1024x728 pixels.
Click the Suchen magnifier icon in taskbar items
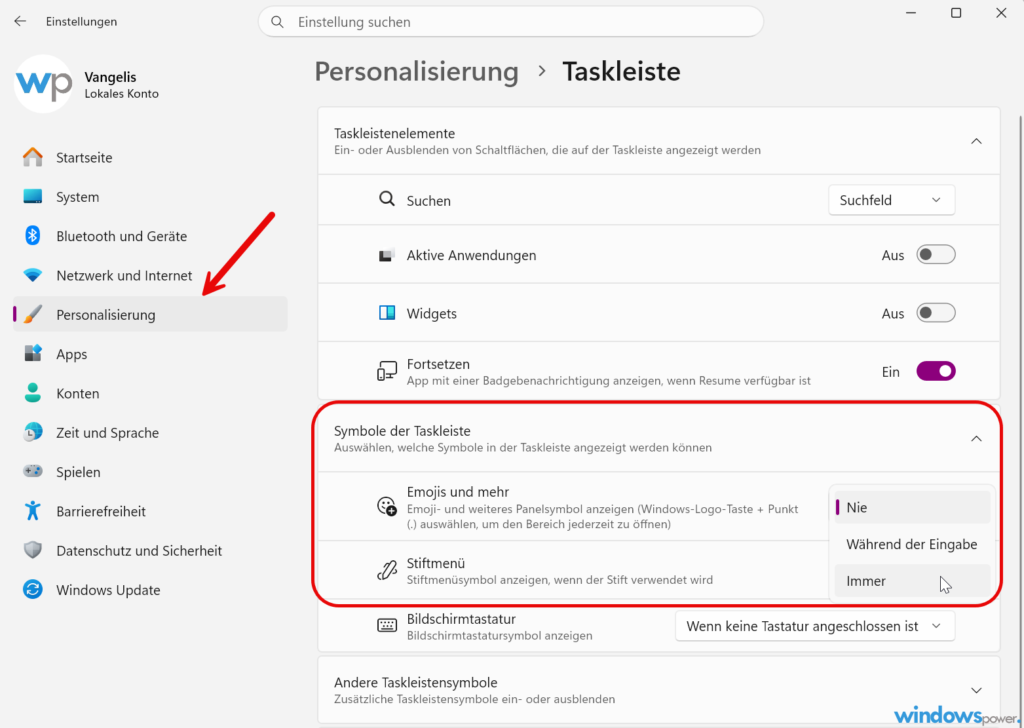tap(387, 199)
